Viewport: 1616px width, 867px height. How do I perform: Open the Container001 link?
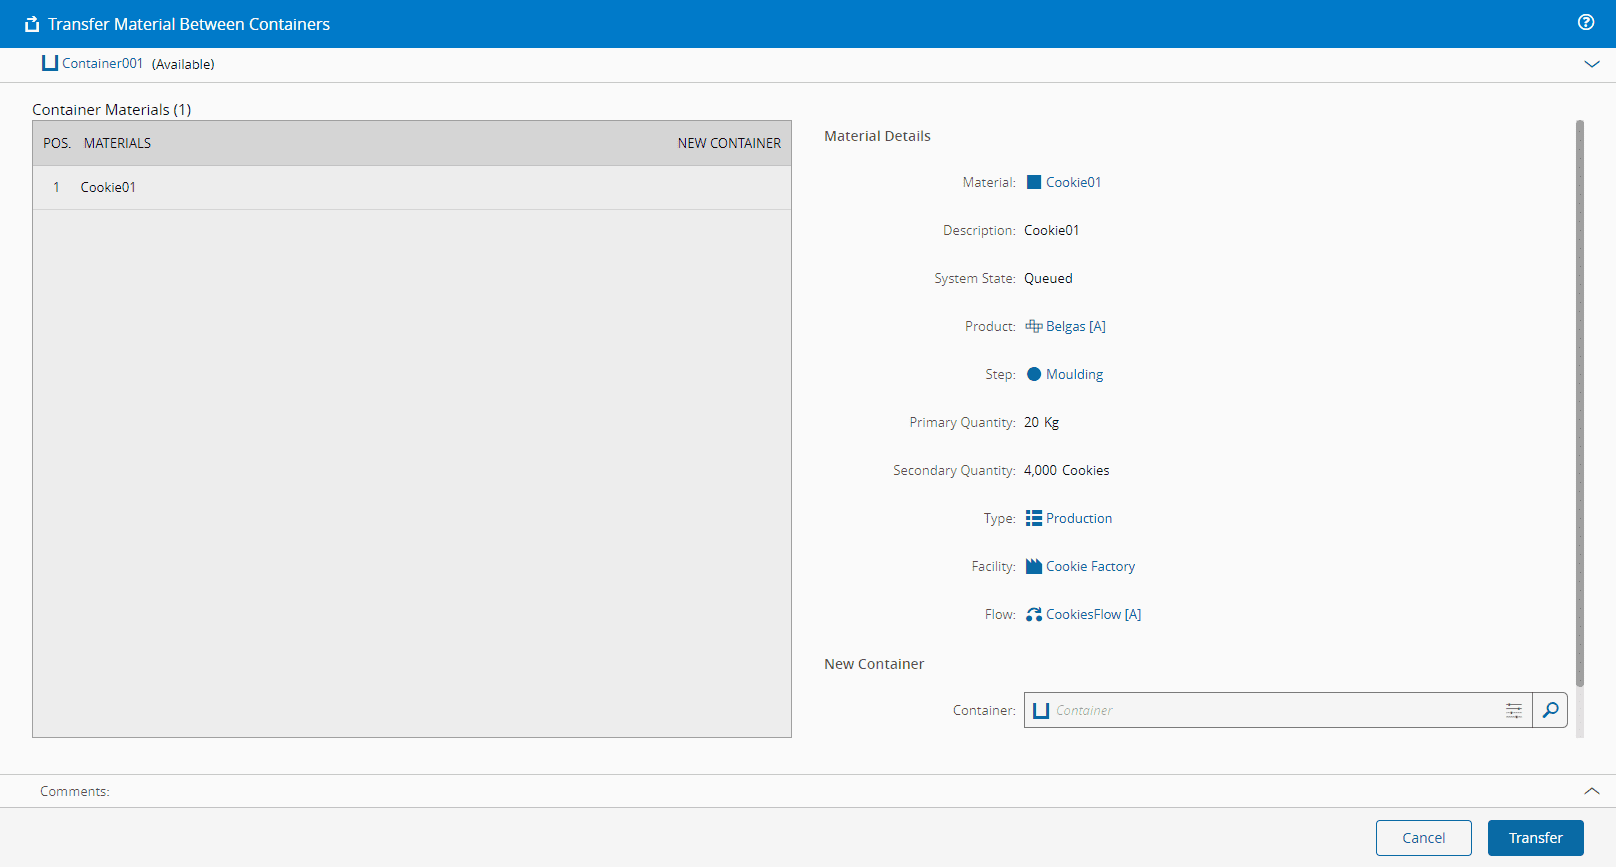(x=102, y=63)
